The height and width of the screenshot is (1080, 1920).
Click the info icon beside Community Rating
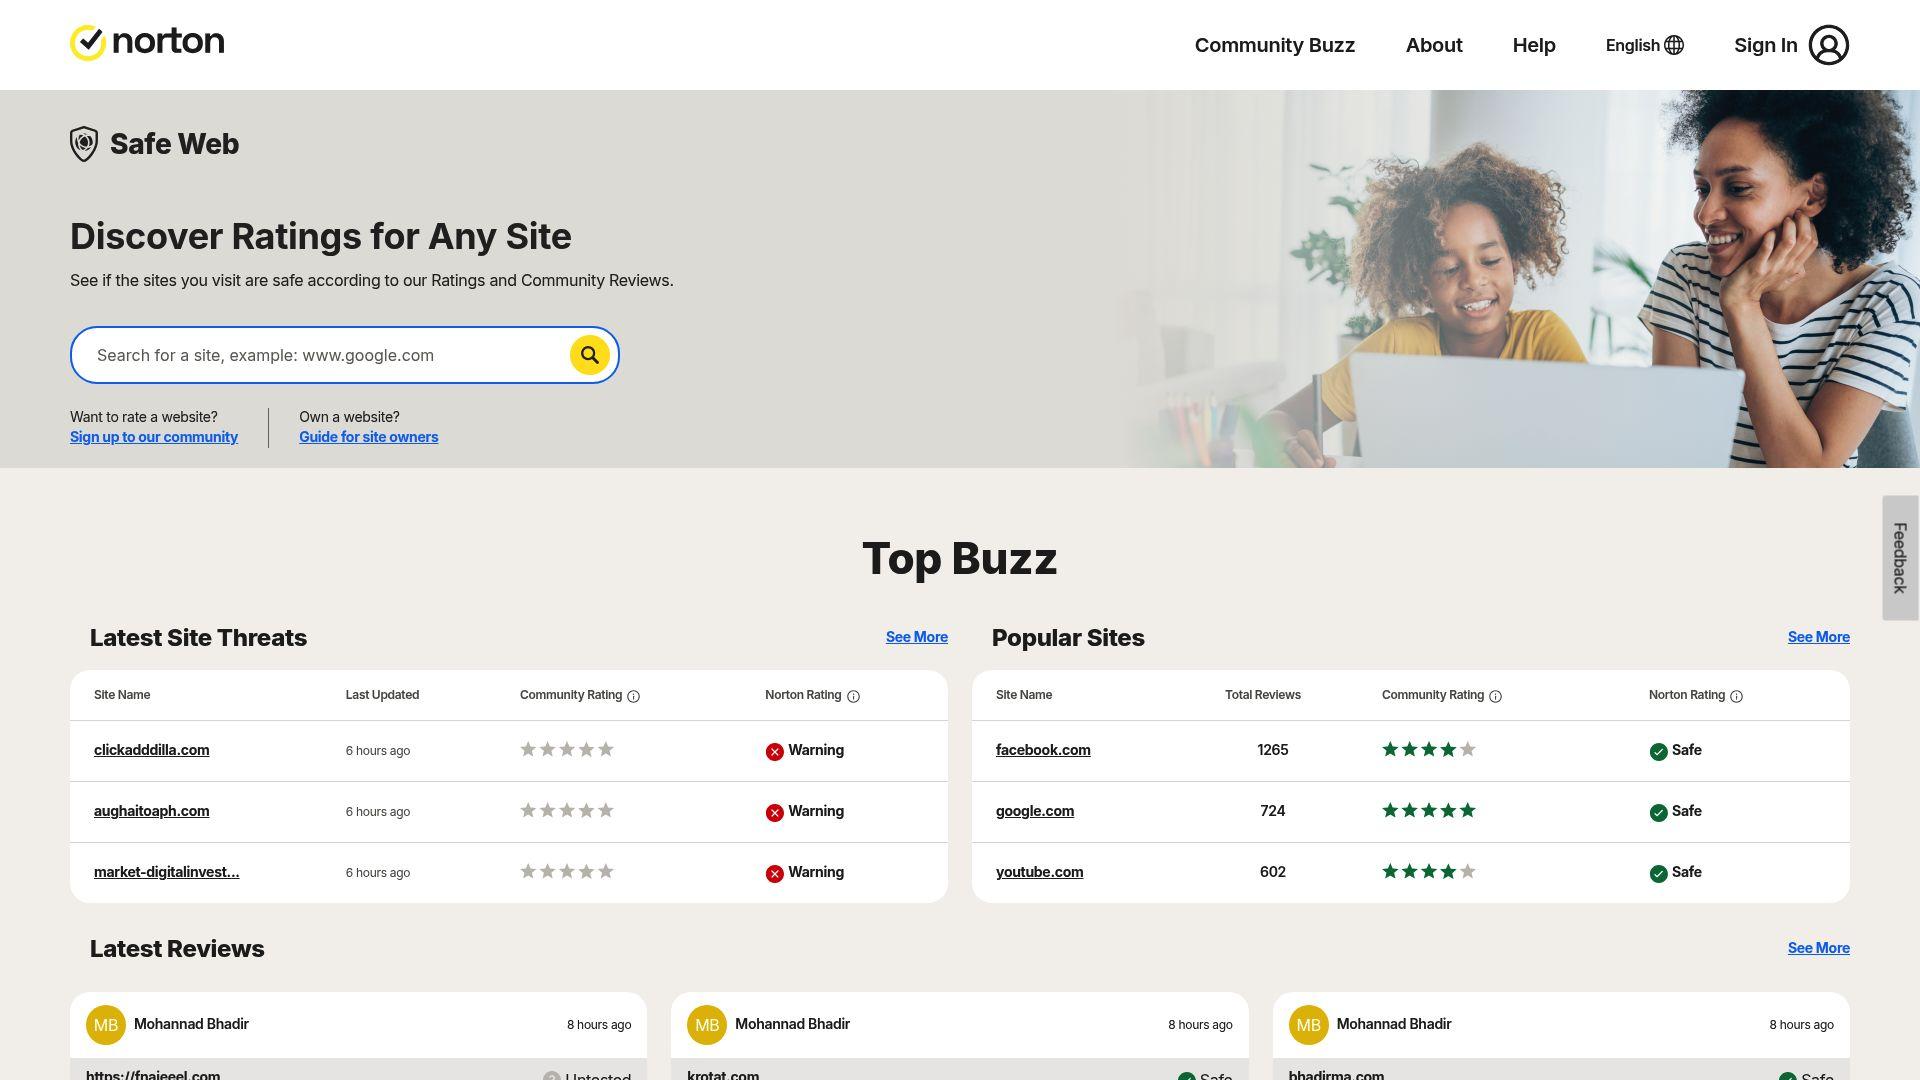click(635, 696)
